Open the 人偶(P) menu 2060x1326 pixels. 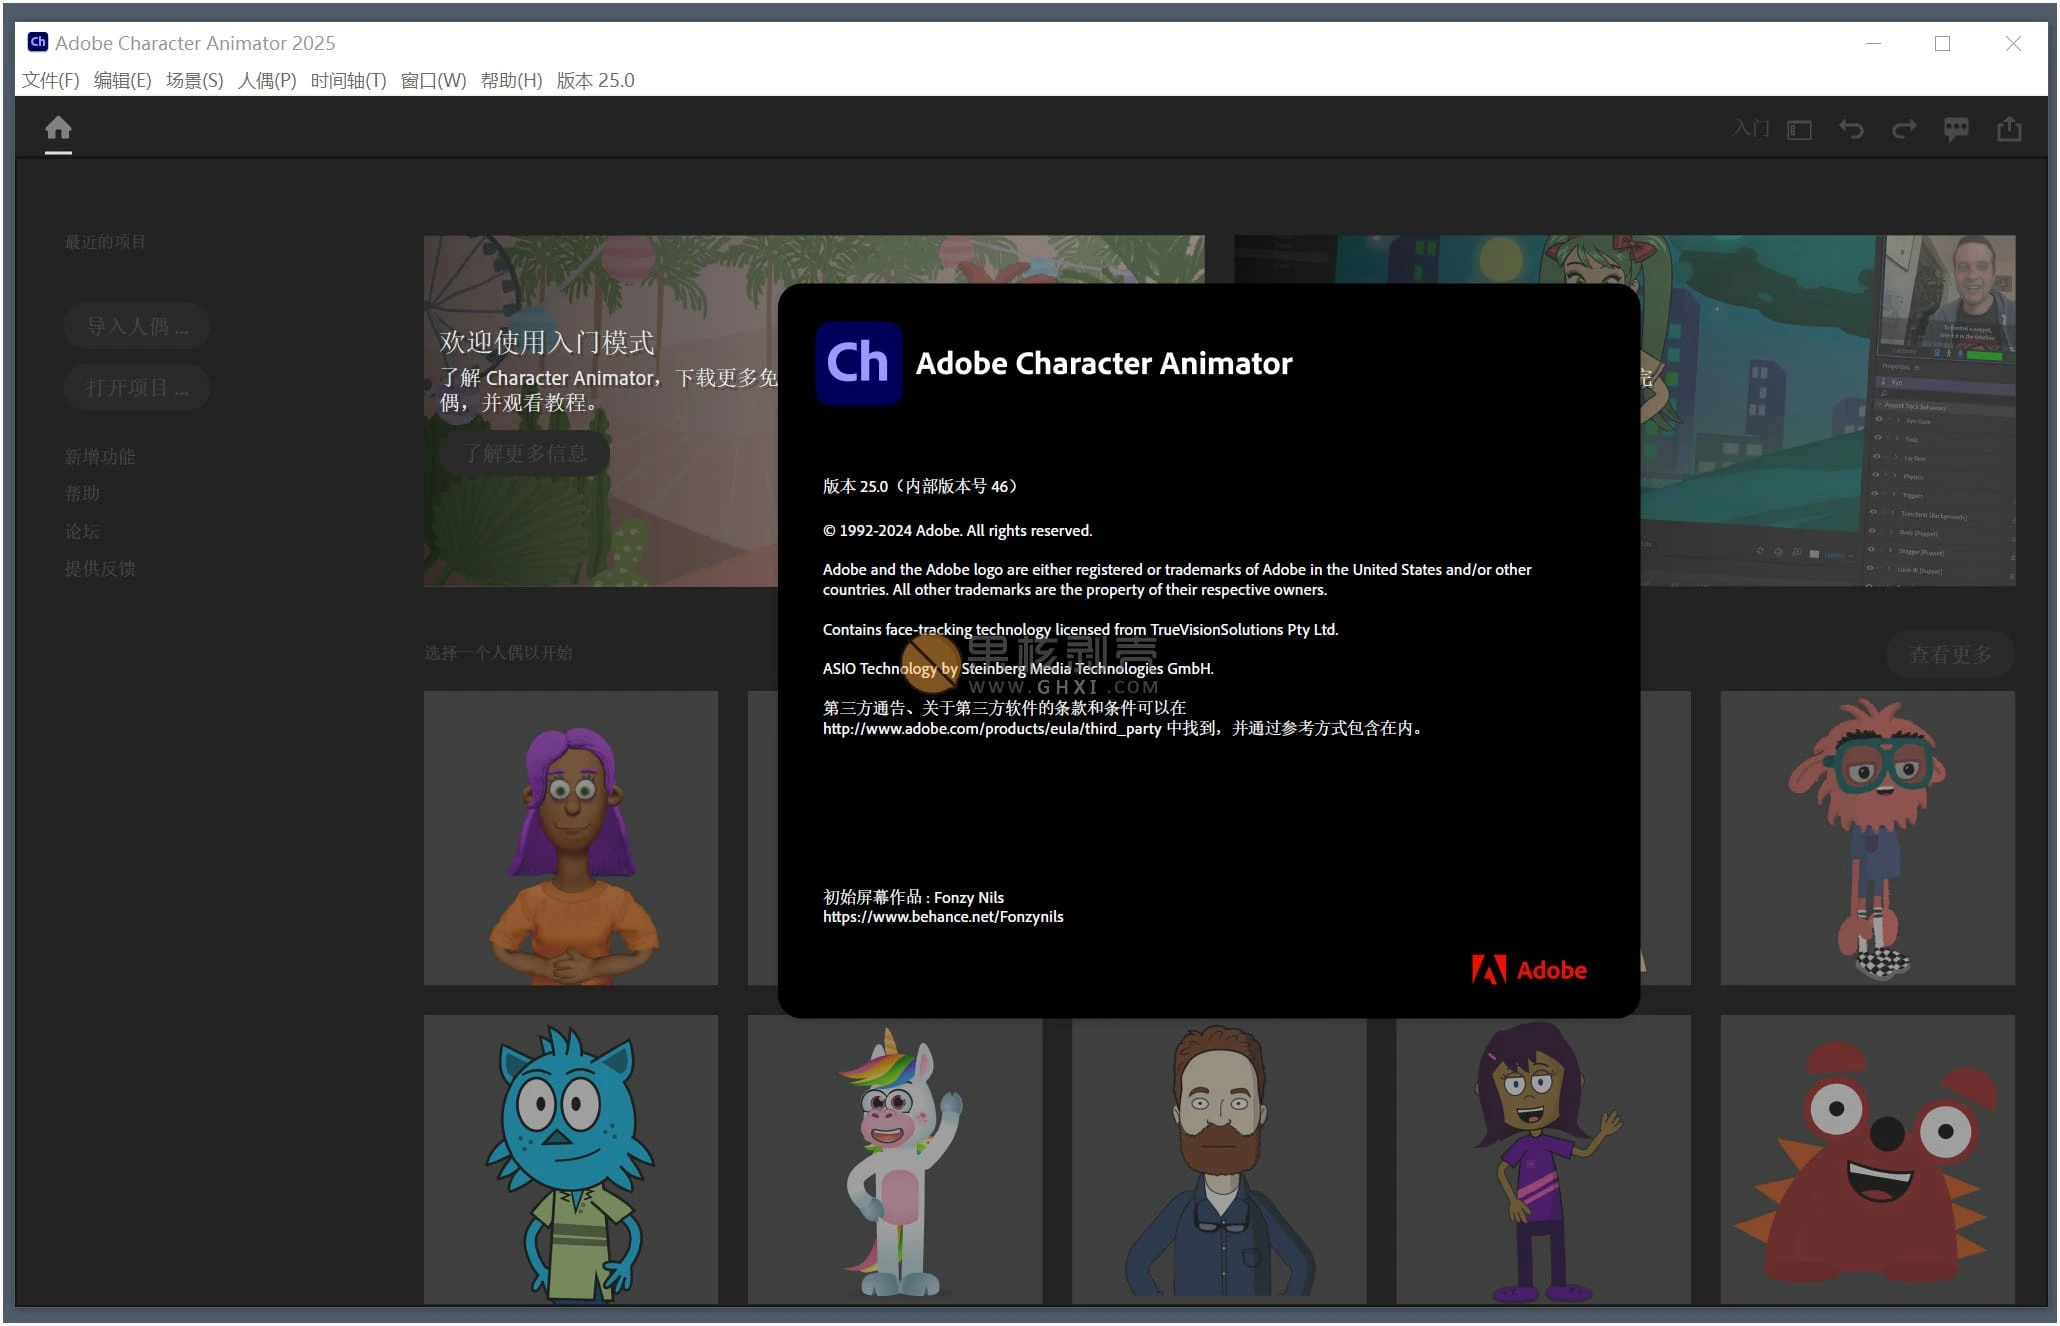267,80
